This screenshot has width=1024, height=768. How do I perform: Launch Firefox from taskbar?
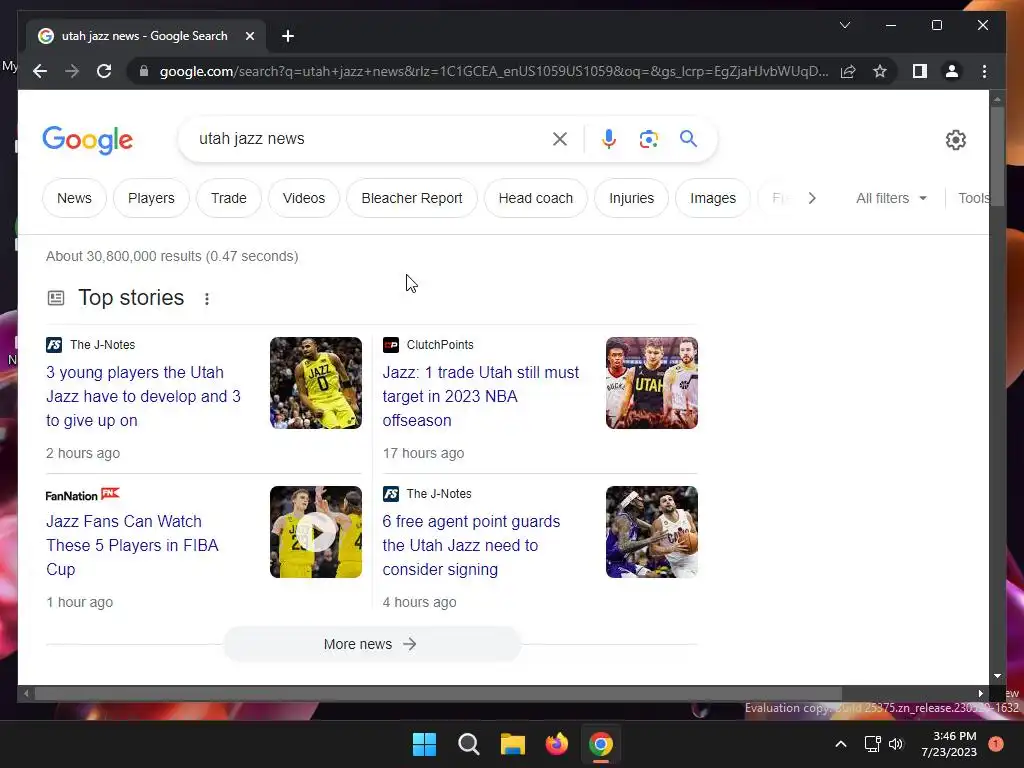tap(556, 744)
